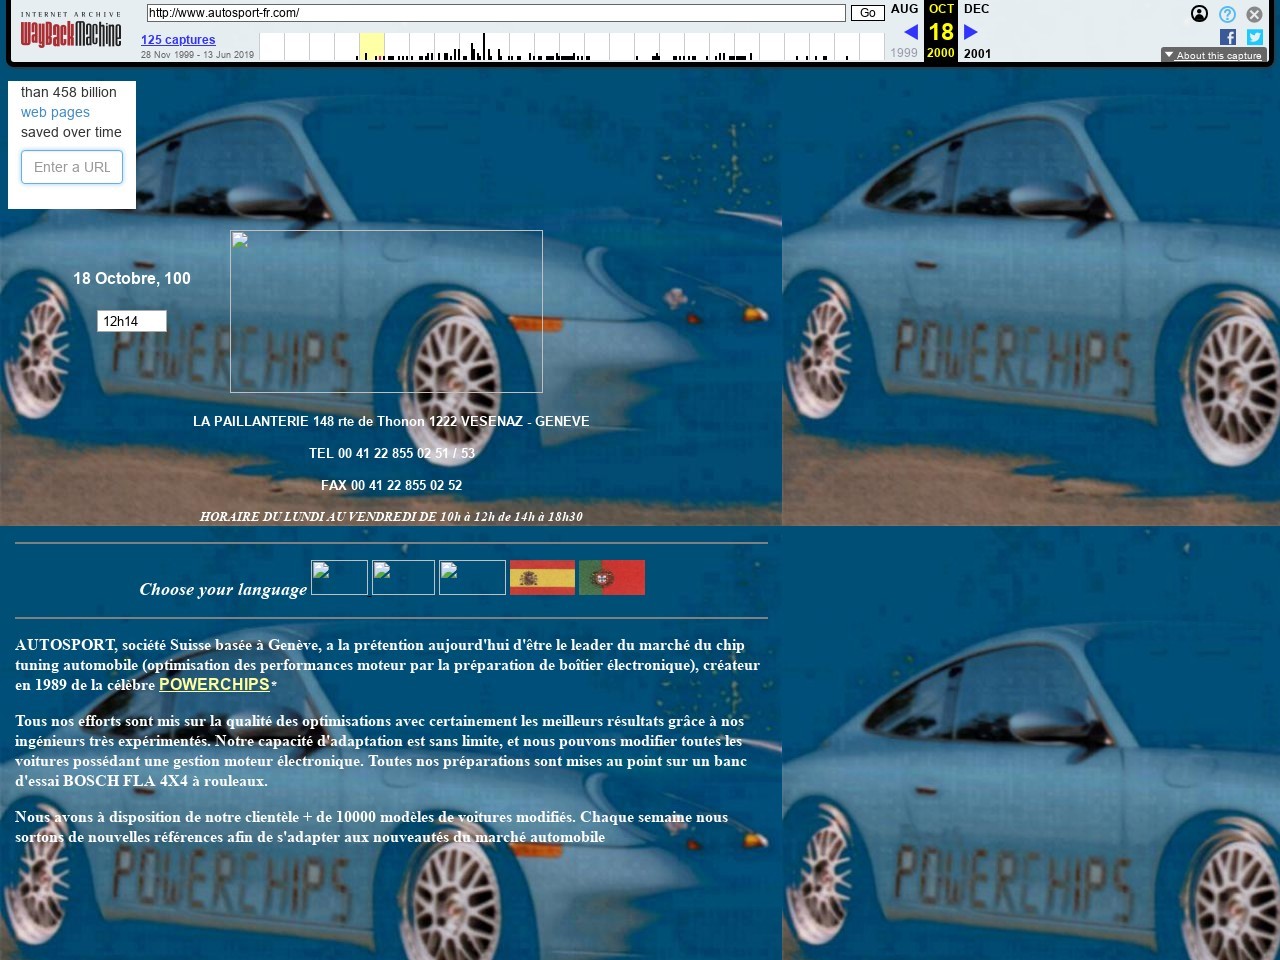The image size is (1280, 960).
Task: Open the Wayback help icon
Action: 1227,14
